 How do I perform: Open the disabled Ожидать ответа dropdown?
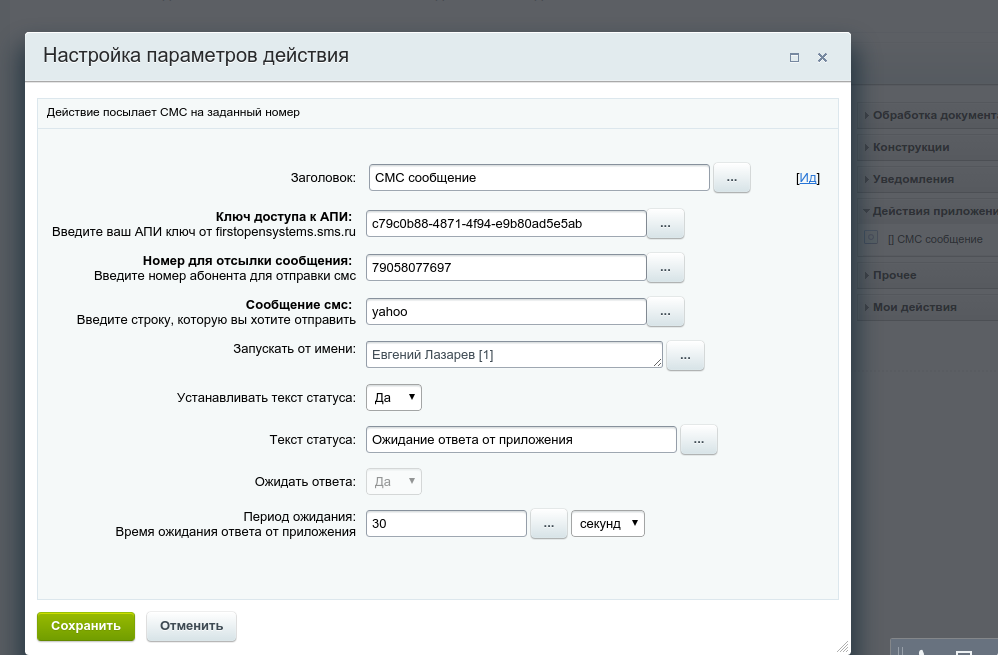394,482
